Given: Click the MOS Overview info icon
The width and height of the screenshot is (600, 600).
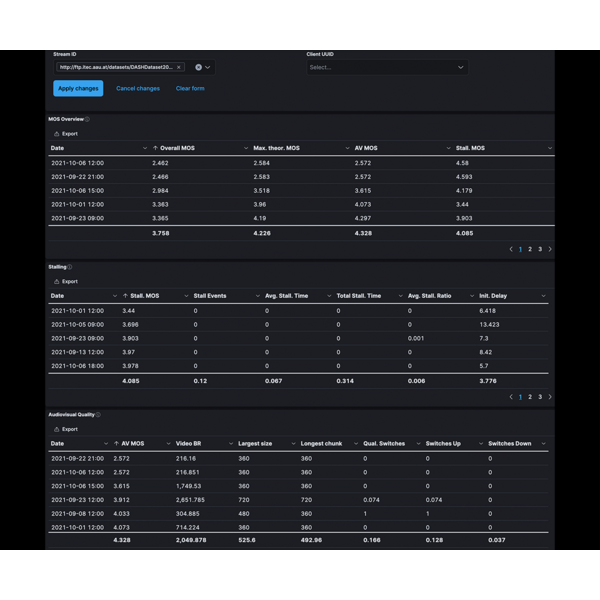Looking at the screenshot, I should coord(87,119).
